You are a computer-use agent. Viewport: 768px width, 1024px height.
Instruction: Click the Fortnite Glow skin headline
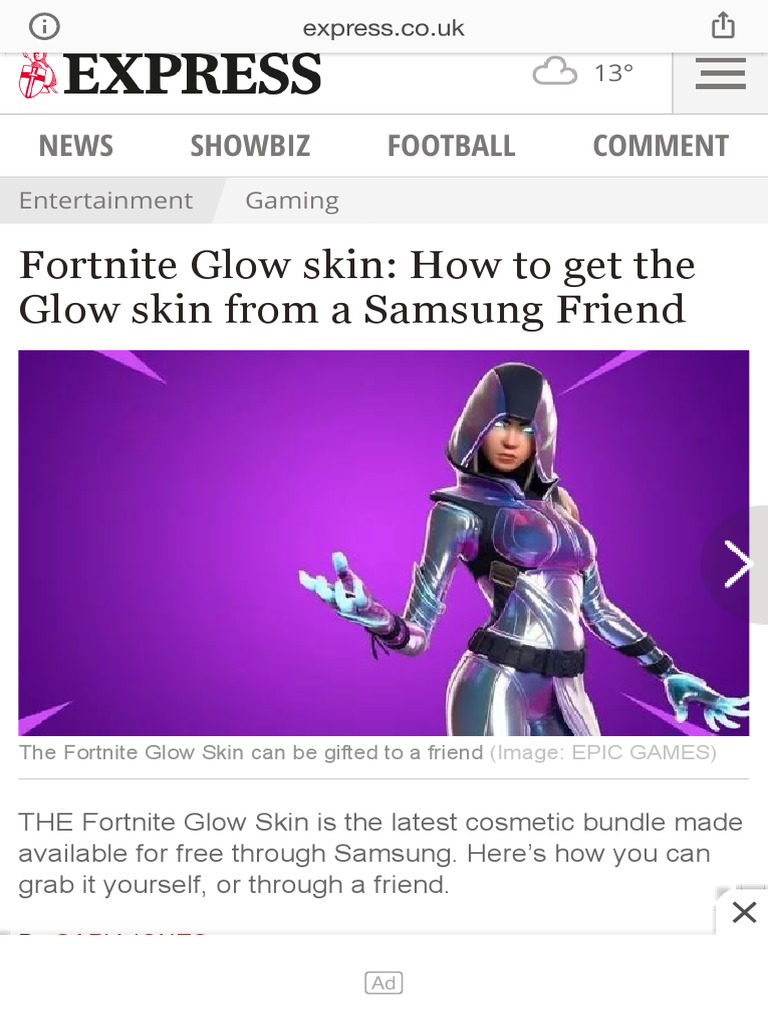coord(357,287)
